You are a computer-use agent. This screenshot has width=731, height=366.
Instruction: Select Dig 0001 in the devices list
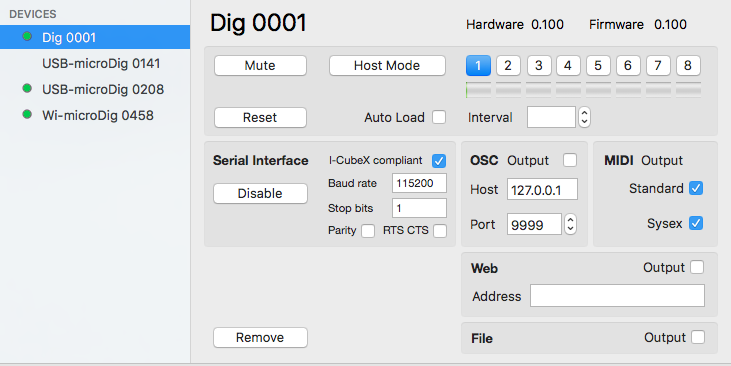(95, 37)
